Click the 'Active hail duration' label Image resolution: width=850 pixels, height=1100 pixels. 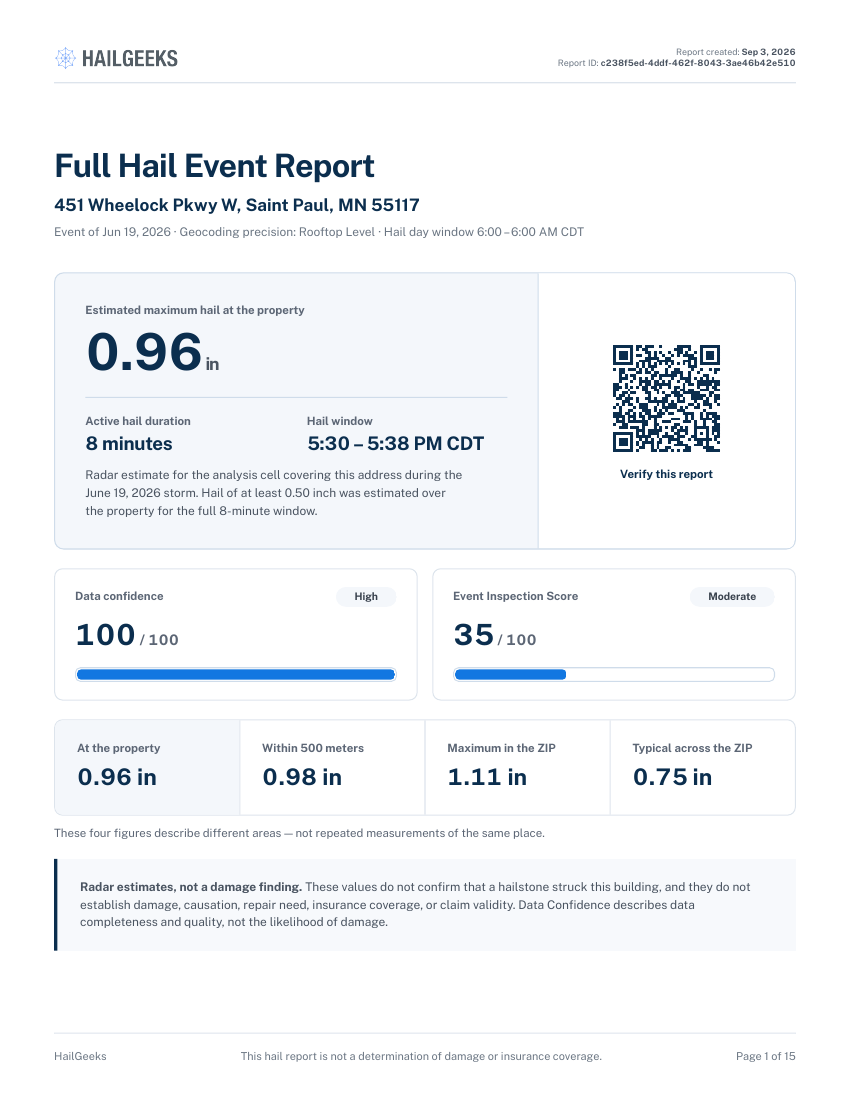click(138, 421)
